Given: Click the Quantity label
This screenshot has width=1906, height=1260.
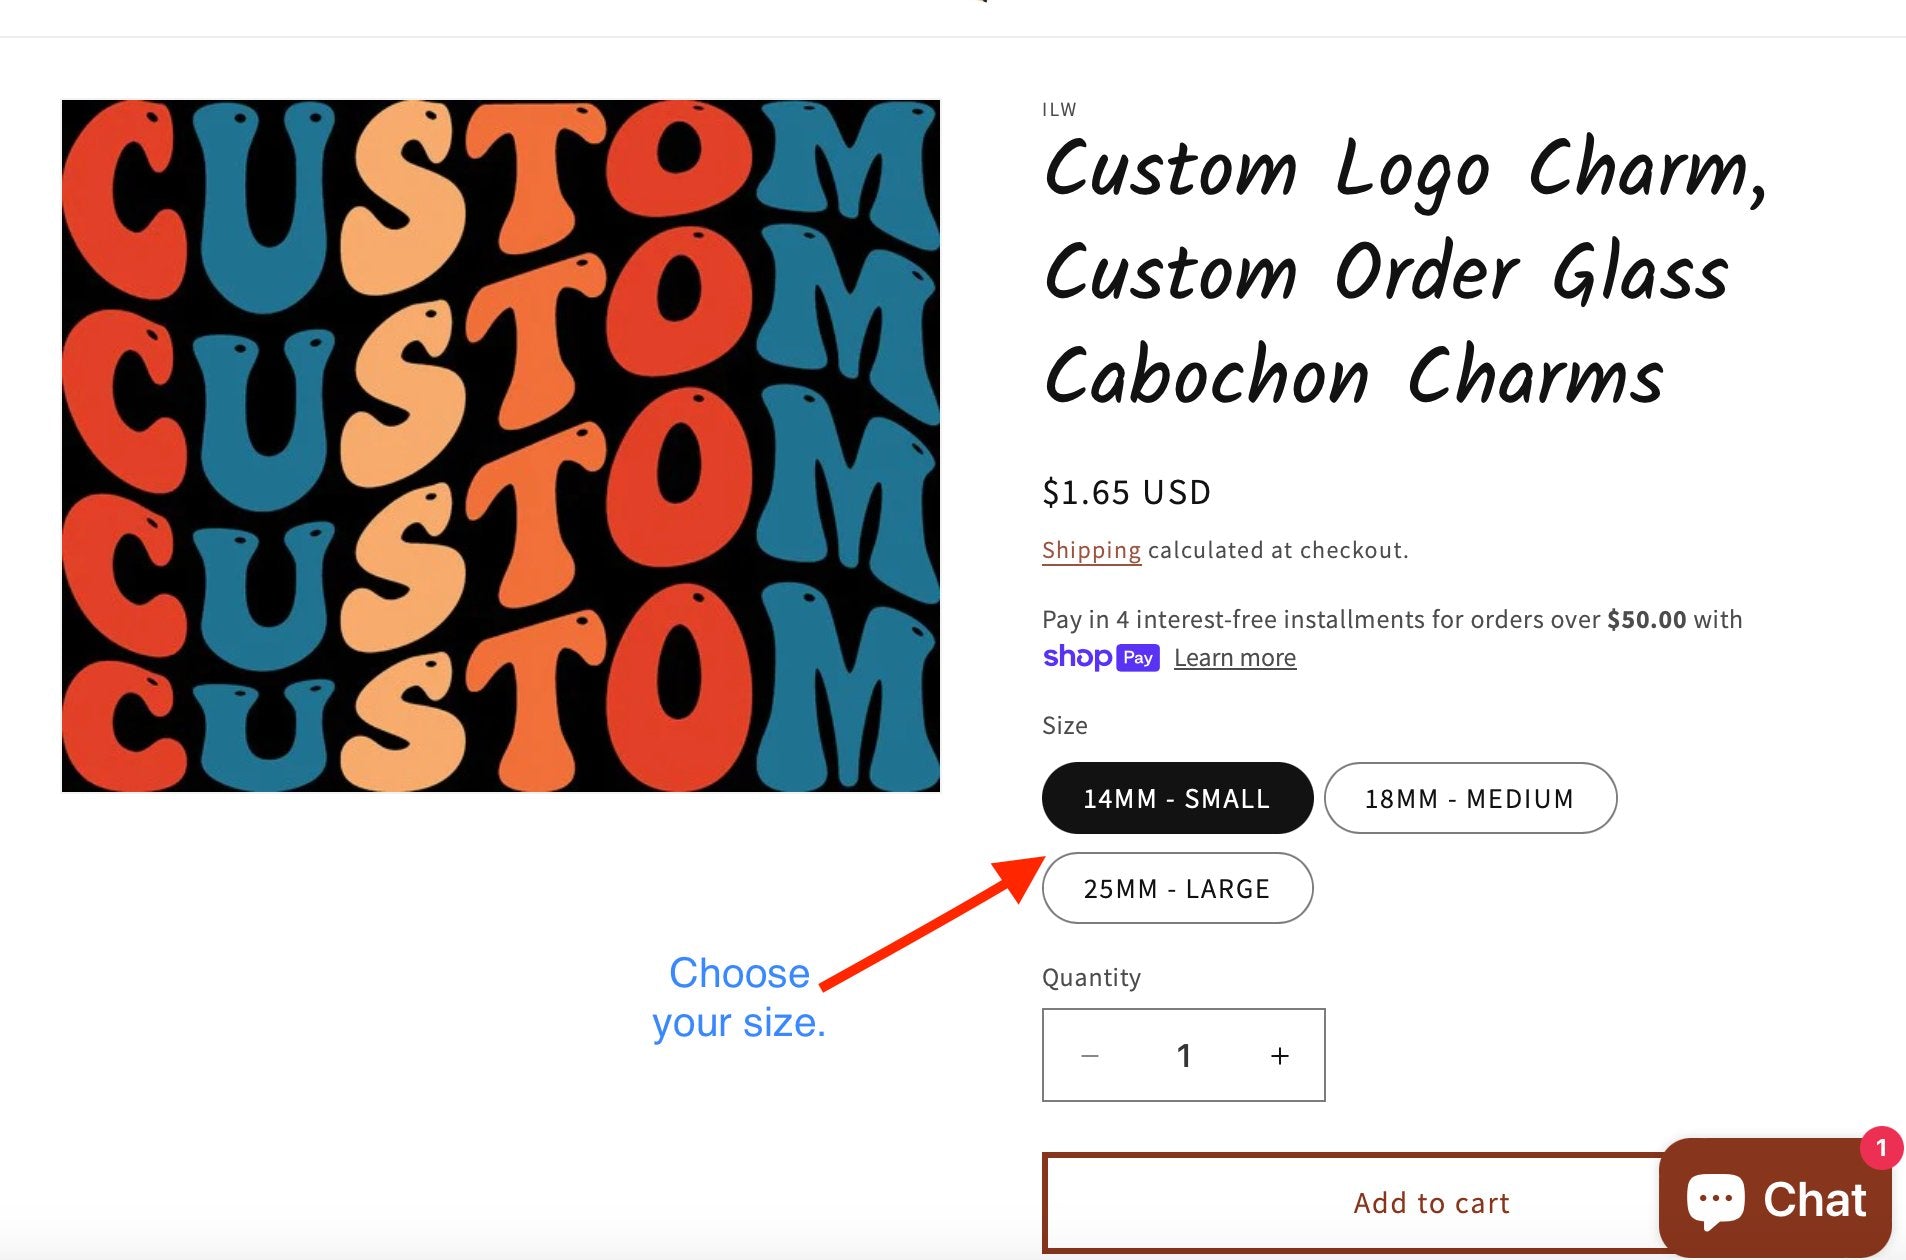Looking at the screenshot, I should (1094, 977).
